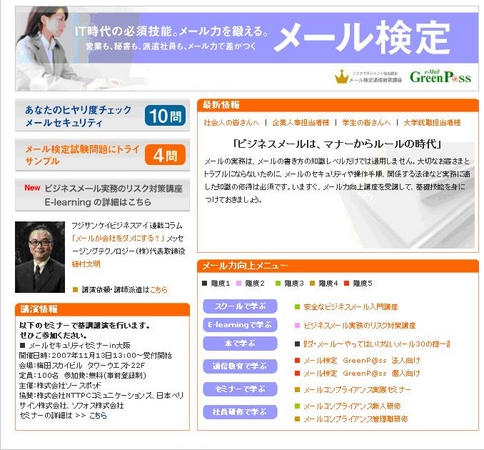This screenshot has height=450, width=484.
Task: Click the 最新情報 section header
Action: (338, 105)
